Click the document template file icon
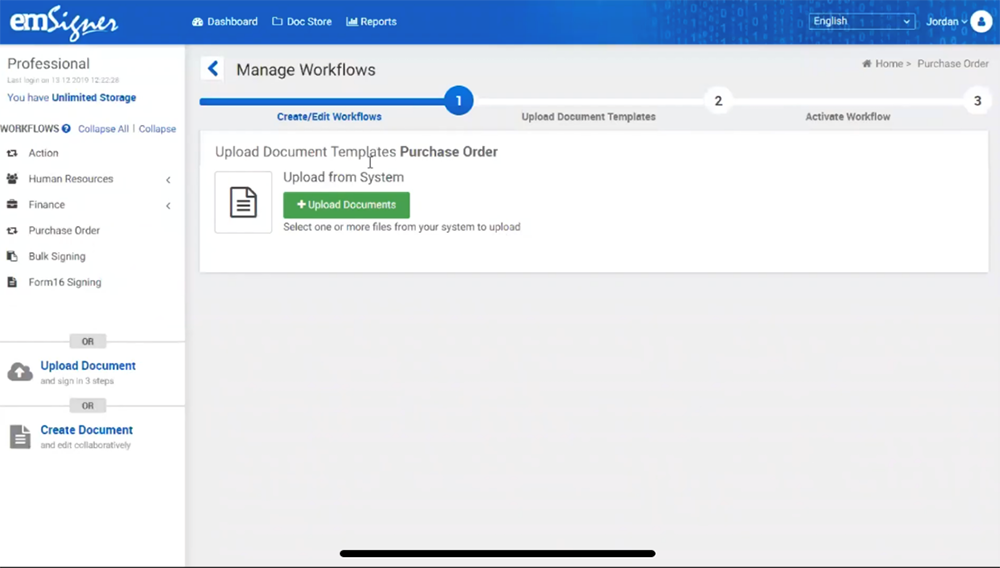 tap(243, 203)
